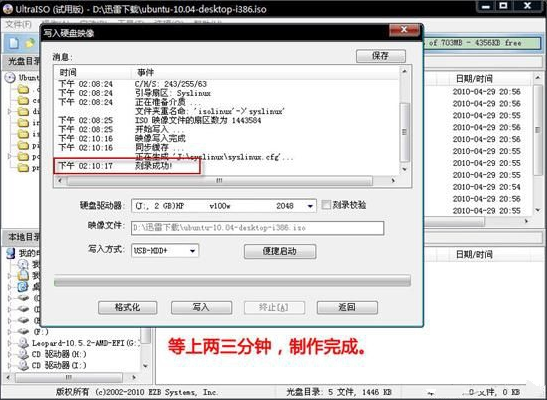Expand the CD drive (H:) node
This screenshot has width=547, height=400.
point(10,354)
